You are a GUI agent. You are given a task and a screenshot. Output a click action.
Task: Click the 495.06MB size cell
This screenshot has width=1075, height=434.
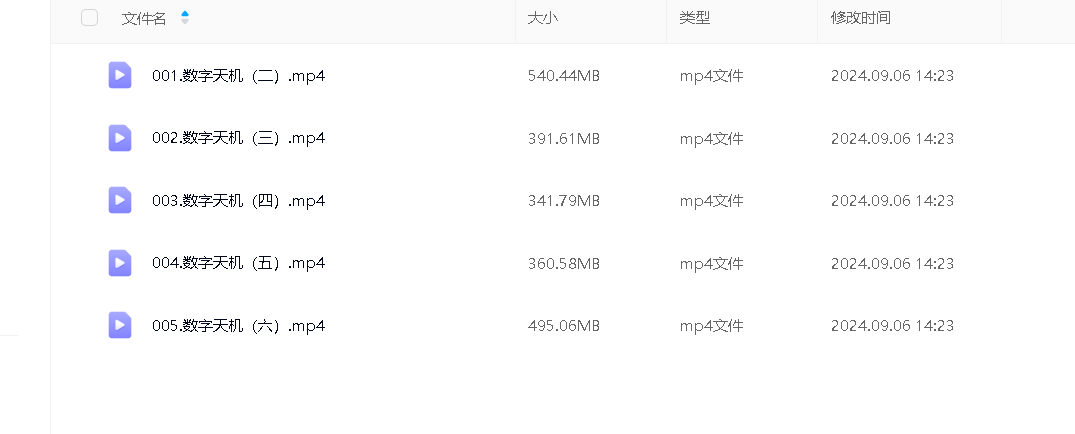point(563,325)
